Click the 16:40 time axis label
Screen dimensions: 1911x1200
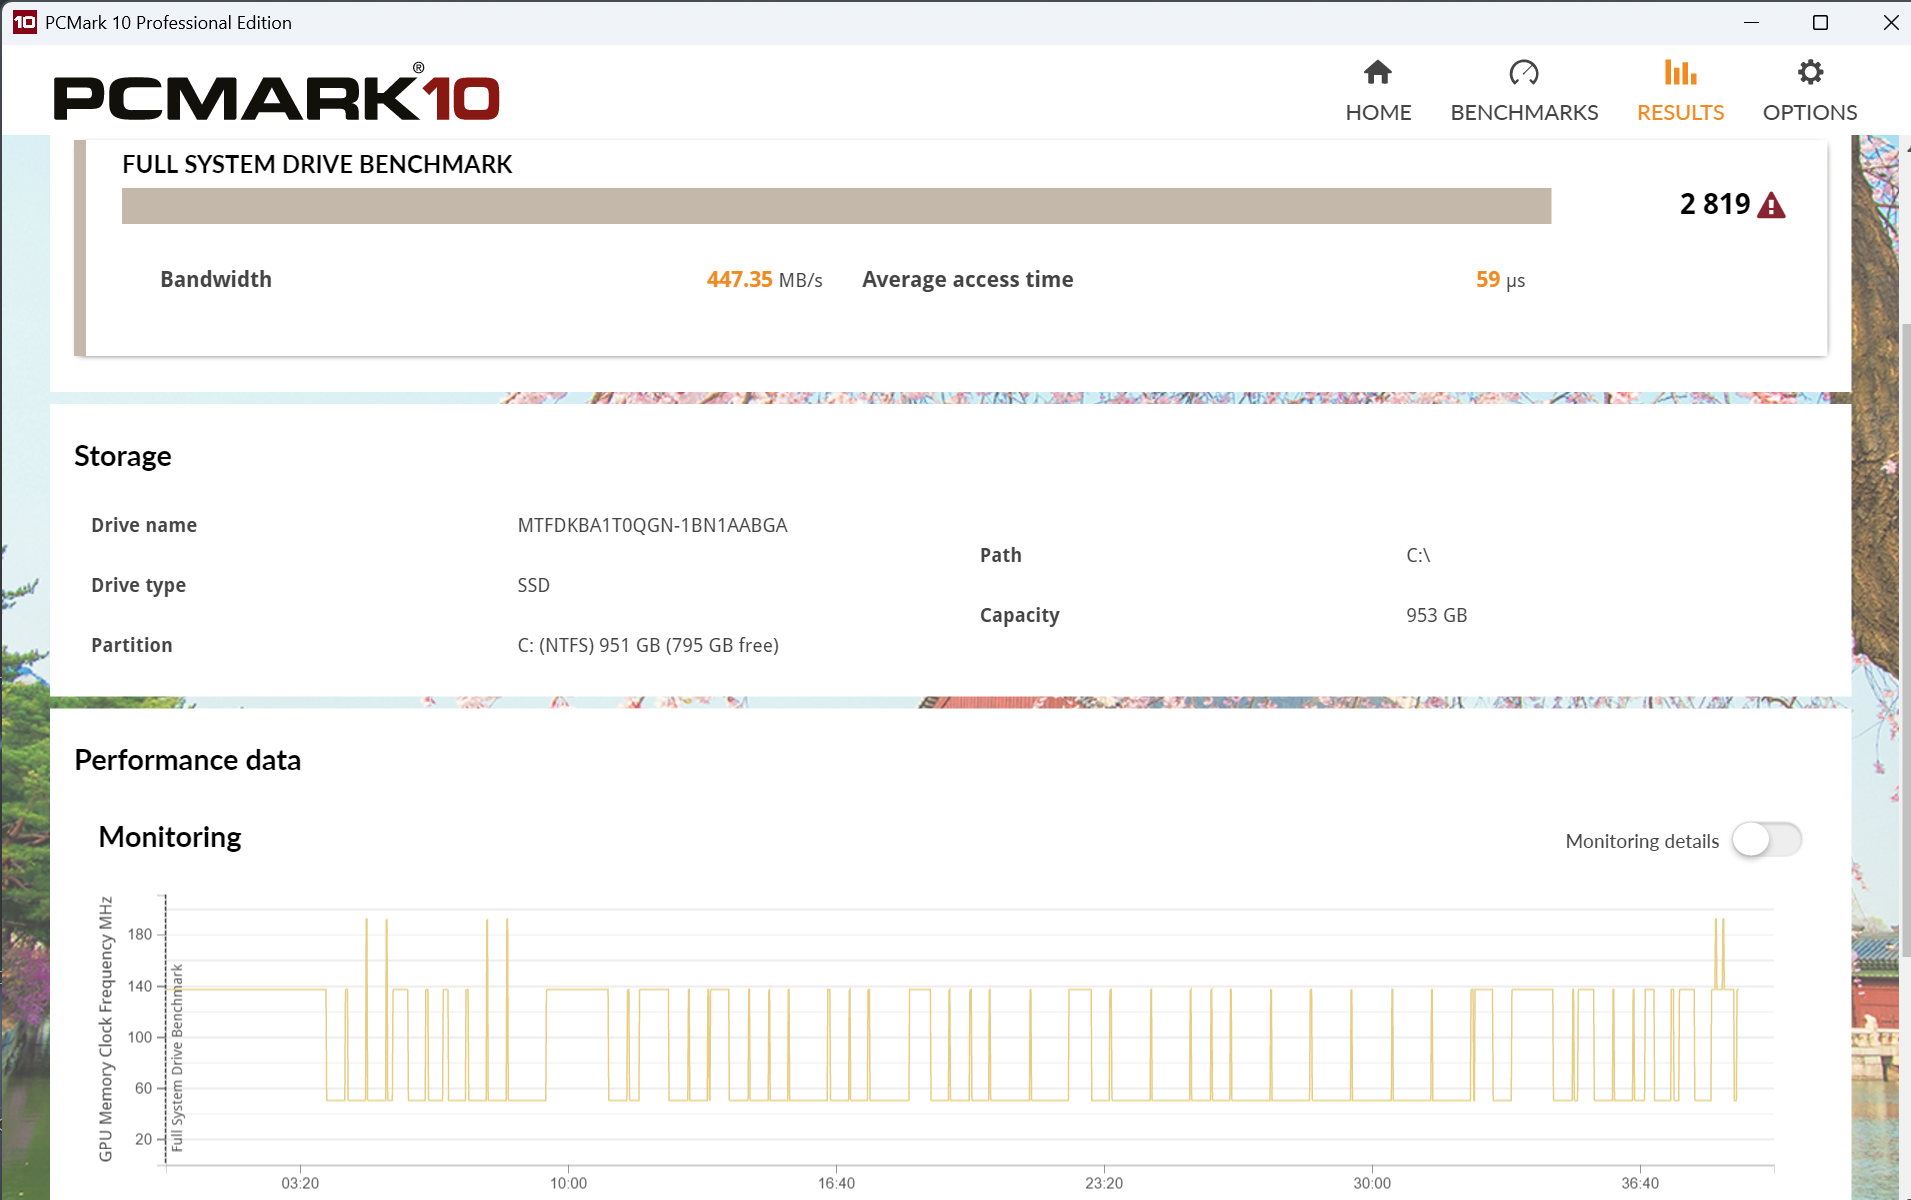[x=836, y=1183]
